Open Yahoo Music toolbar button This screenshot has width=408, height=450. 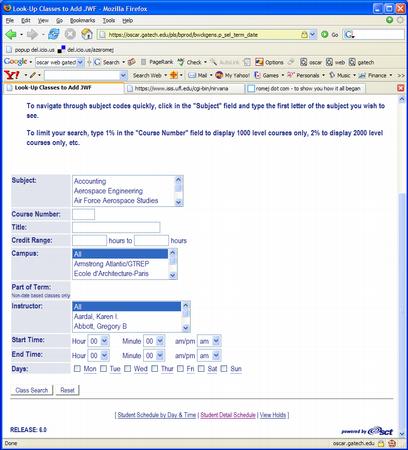(x=340, y=75)
